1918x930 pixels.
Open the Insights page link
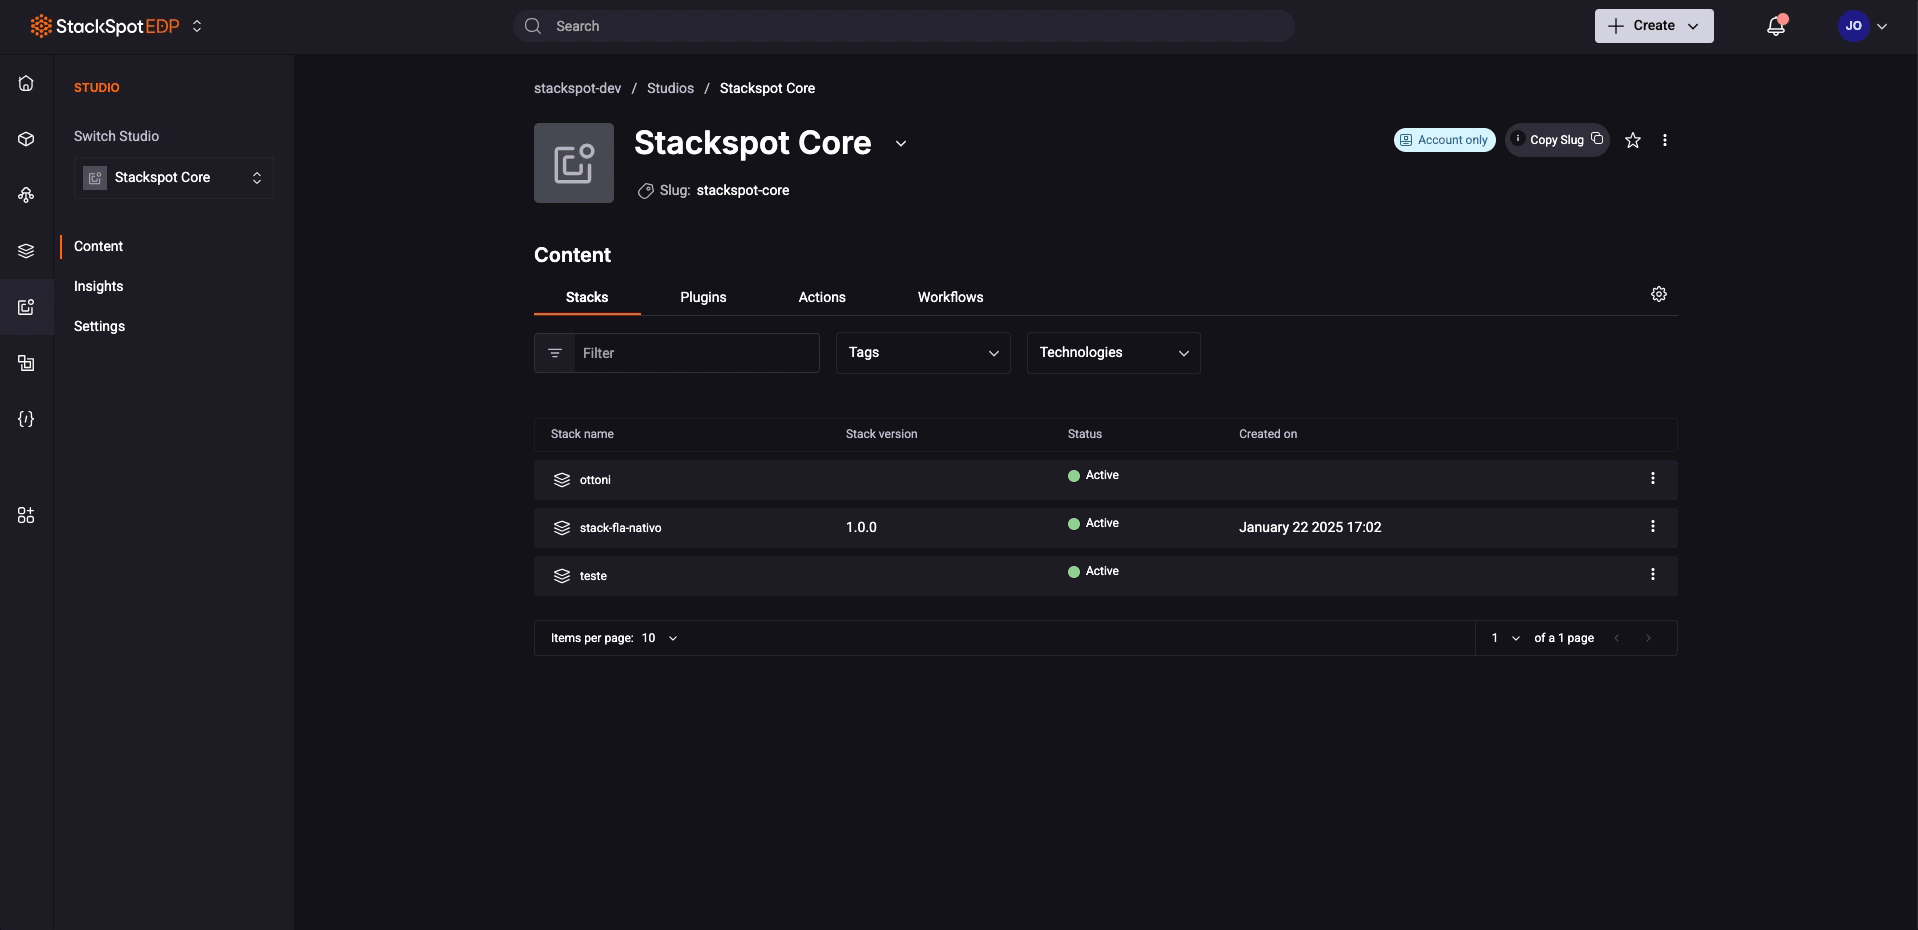pos(98,286)
